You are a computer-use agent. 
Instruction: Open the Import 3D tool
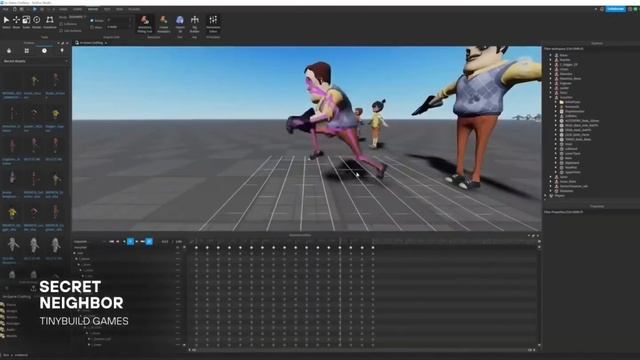coord(180,24)
